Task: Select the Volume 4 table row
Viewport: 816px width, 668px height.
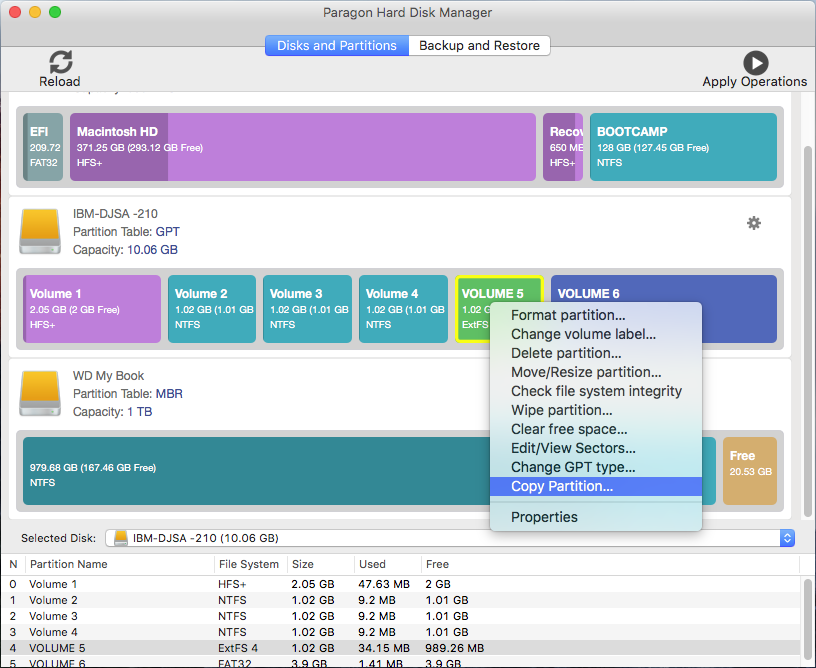Action: [401, 632]
